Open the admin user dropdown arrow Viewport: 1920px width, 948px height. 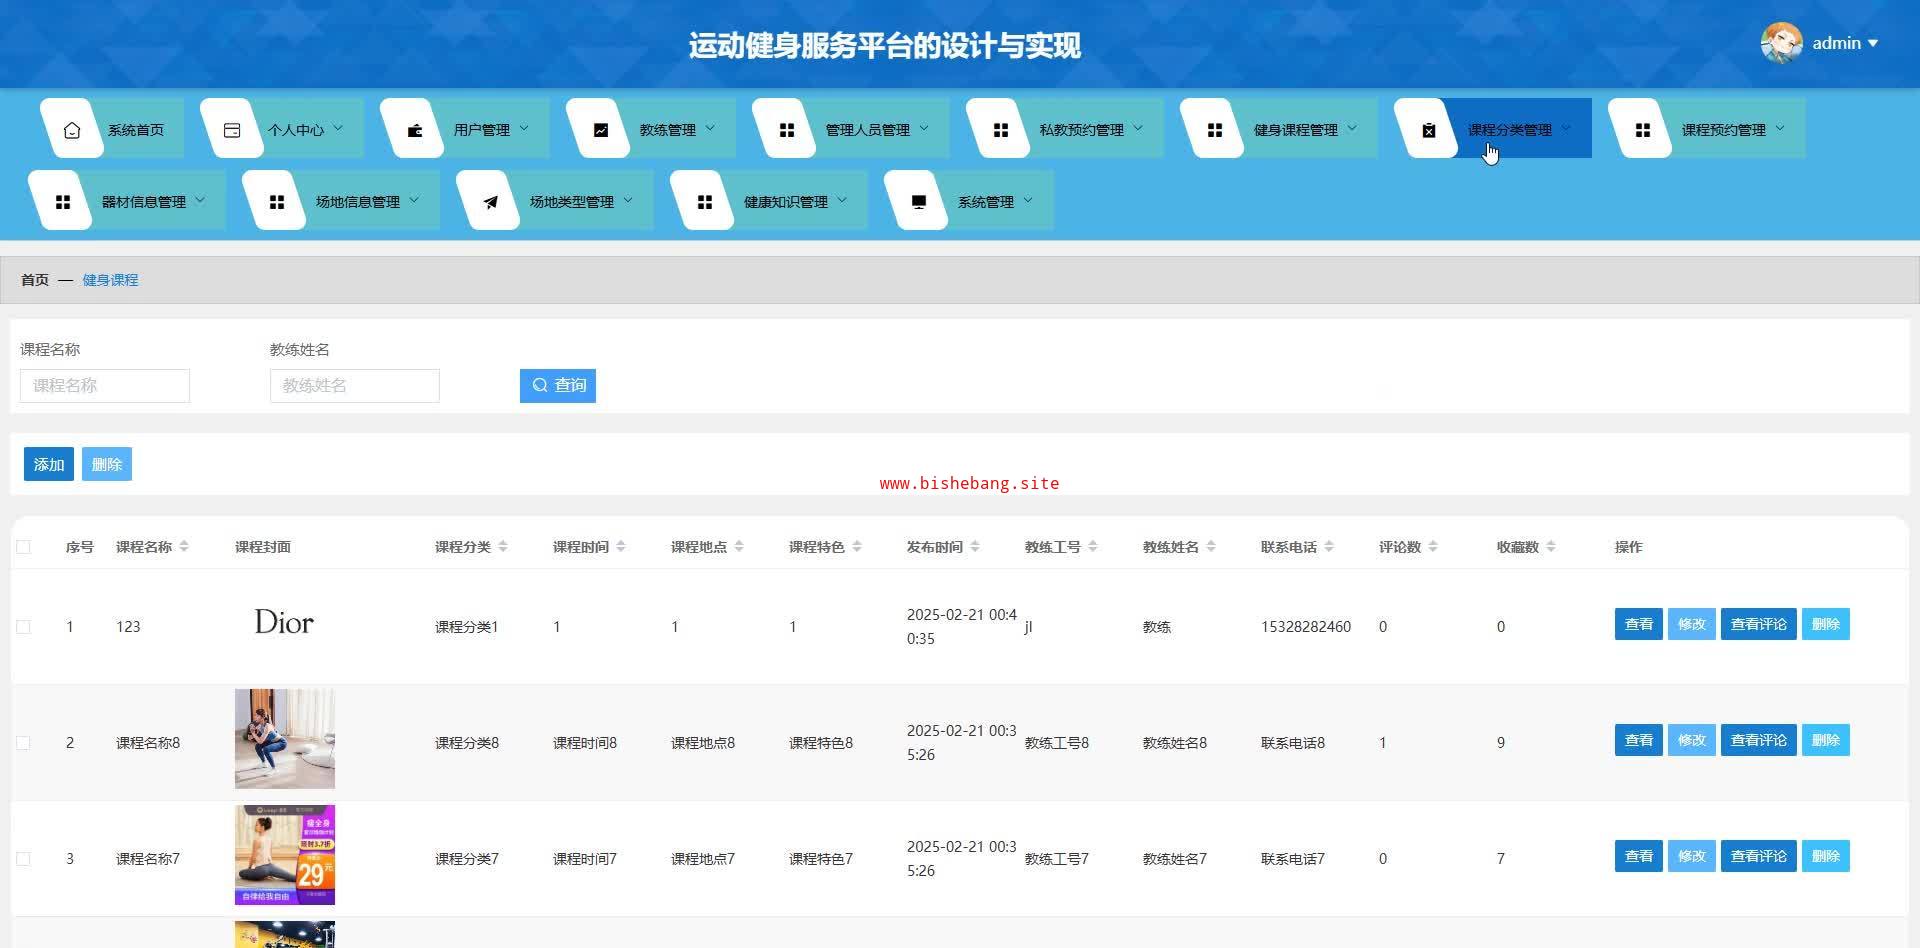1873,43
